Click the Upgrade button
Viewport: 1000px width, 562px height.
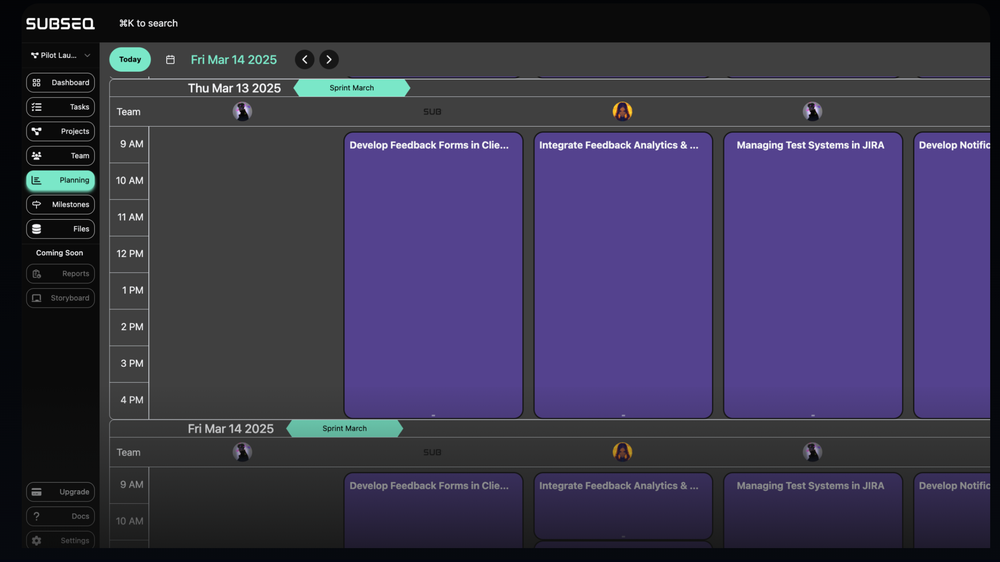60,492
